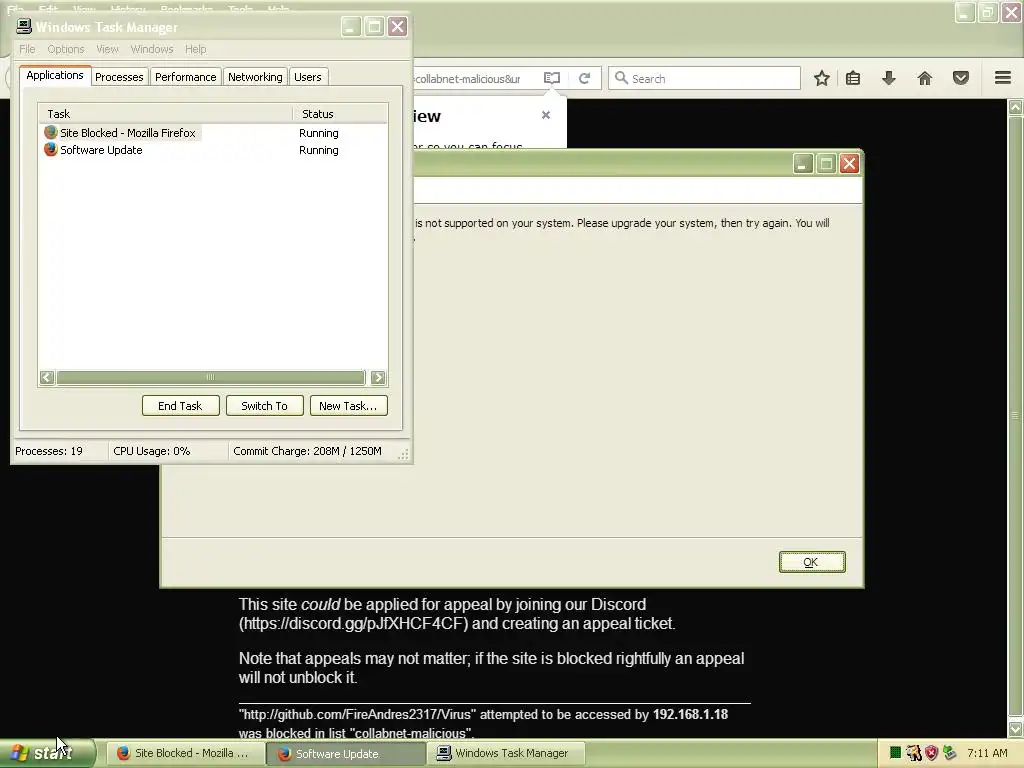Open the Task Manager Help menu
Viewport: 1024px width, 768px height.
pyautogui.click(x=195, y=49)
